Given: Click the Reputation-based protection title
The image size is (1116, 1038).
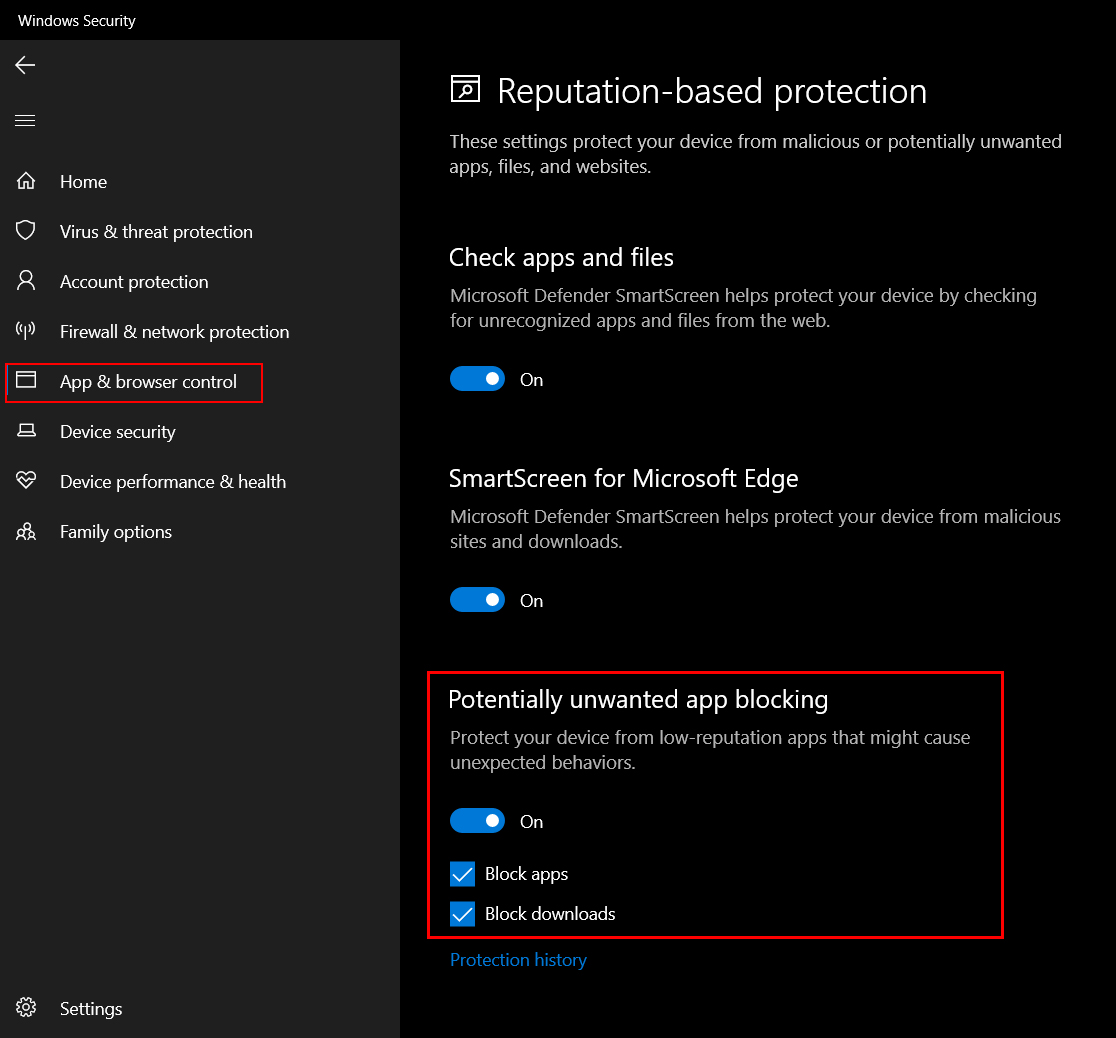Looking at the screenshot, I should 712,91.
